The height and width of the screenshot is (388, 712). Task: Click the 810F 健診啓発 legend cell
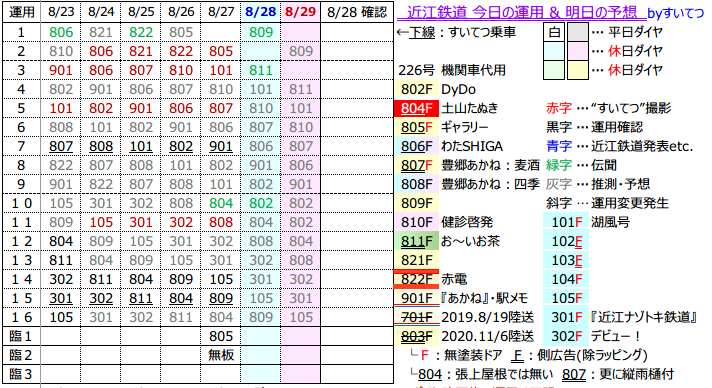[416, 222]
